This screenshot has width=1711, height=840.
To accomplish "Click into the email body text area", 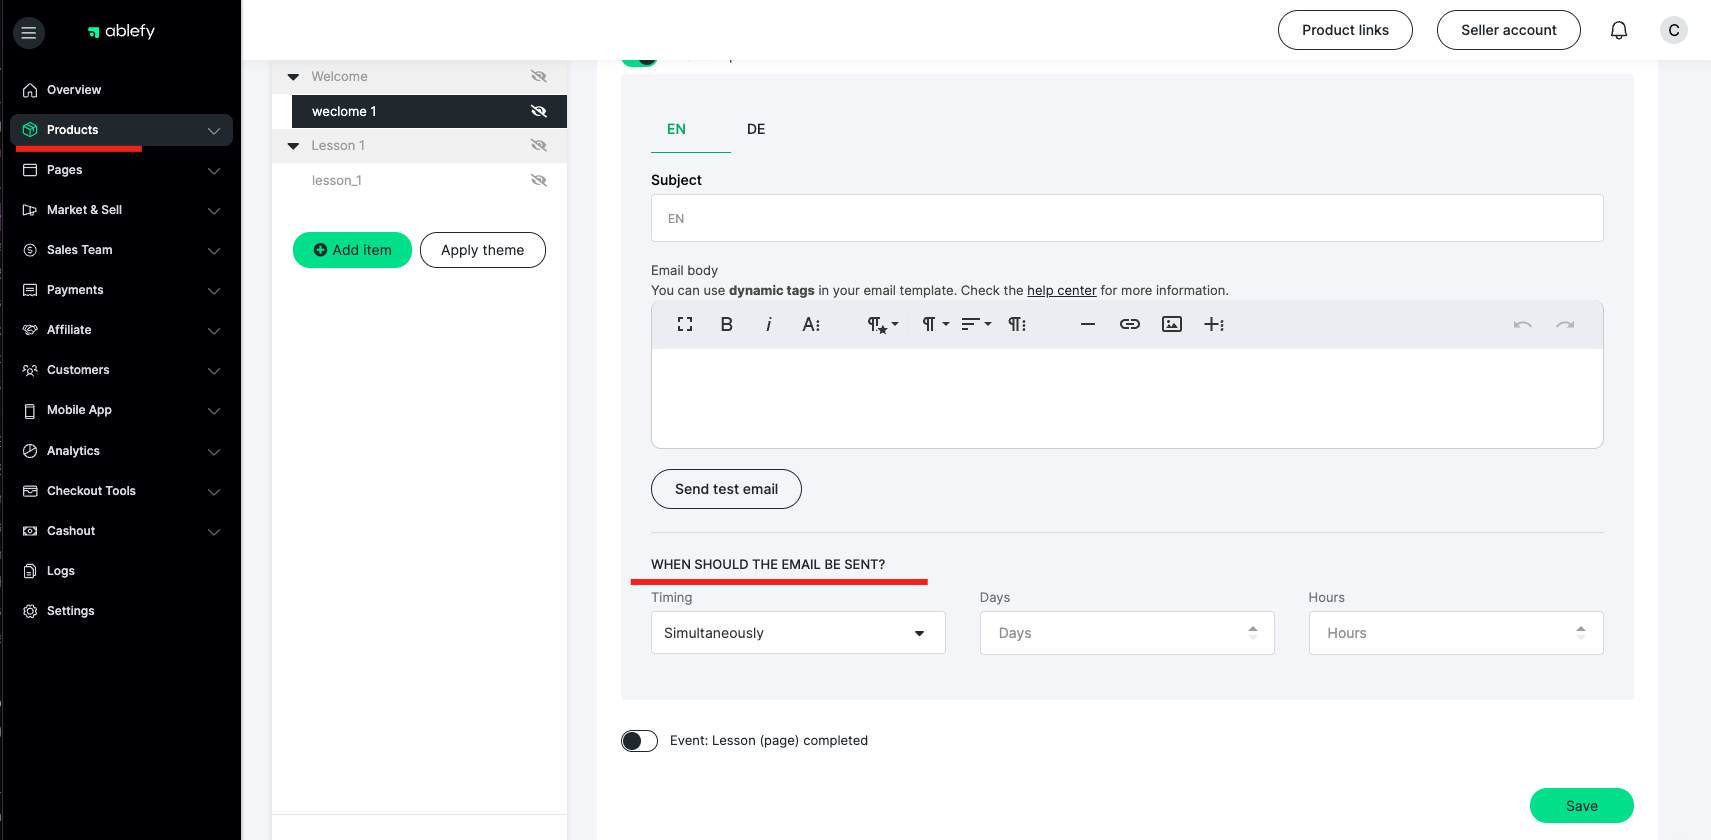I will [1127, 398].
